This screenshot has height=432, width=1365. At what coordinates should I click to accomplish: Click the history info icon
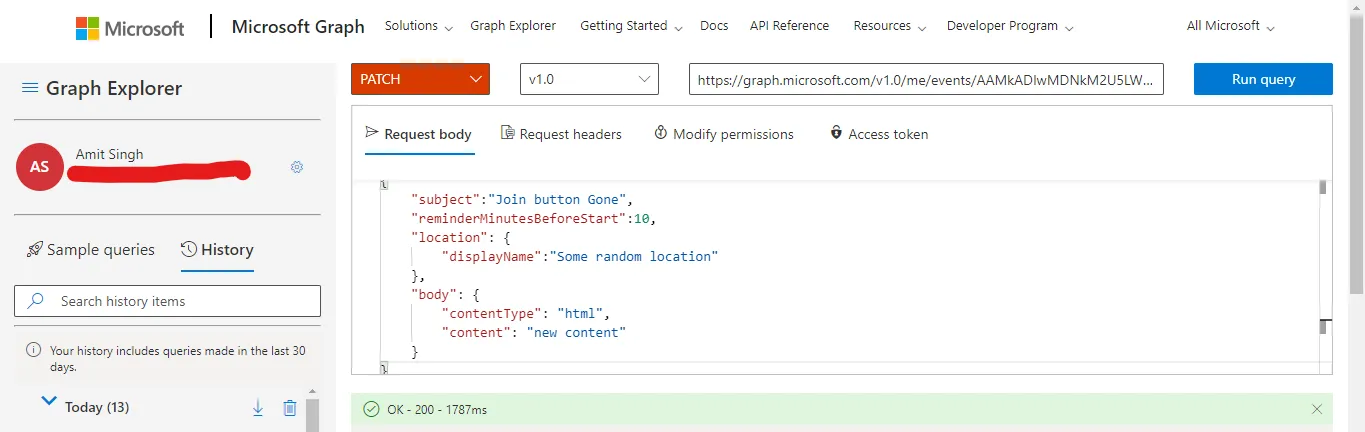tap(34, 351)
